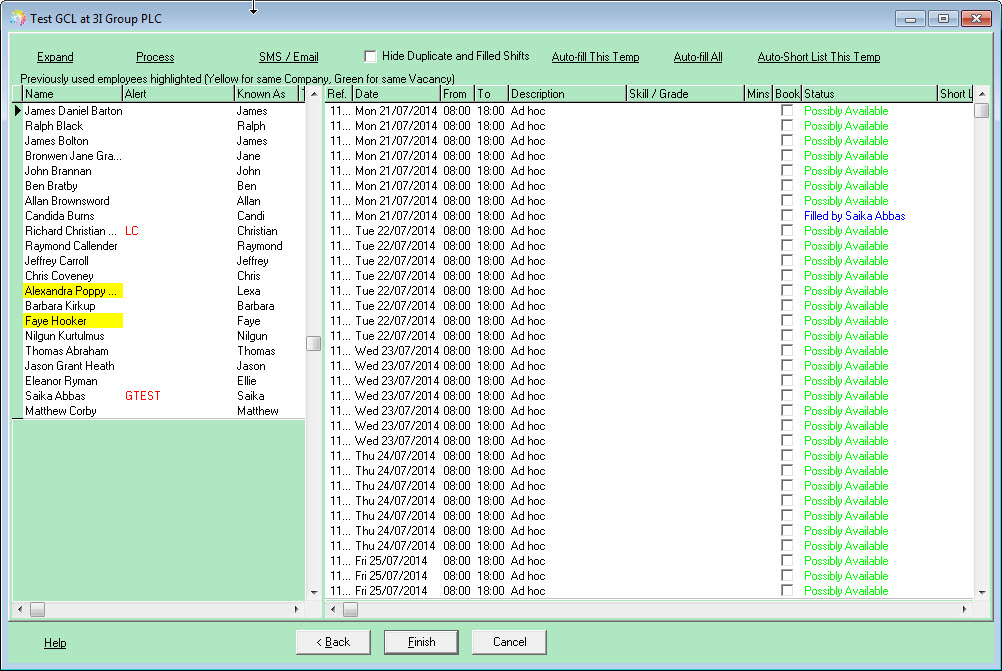
Task: Click shifts grid vertical scrollbar thumb
Action: tap(982, 110)
